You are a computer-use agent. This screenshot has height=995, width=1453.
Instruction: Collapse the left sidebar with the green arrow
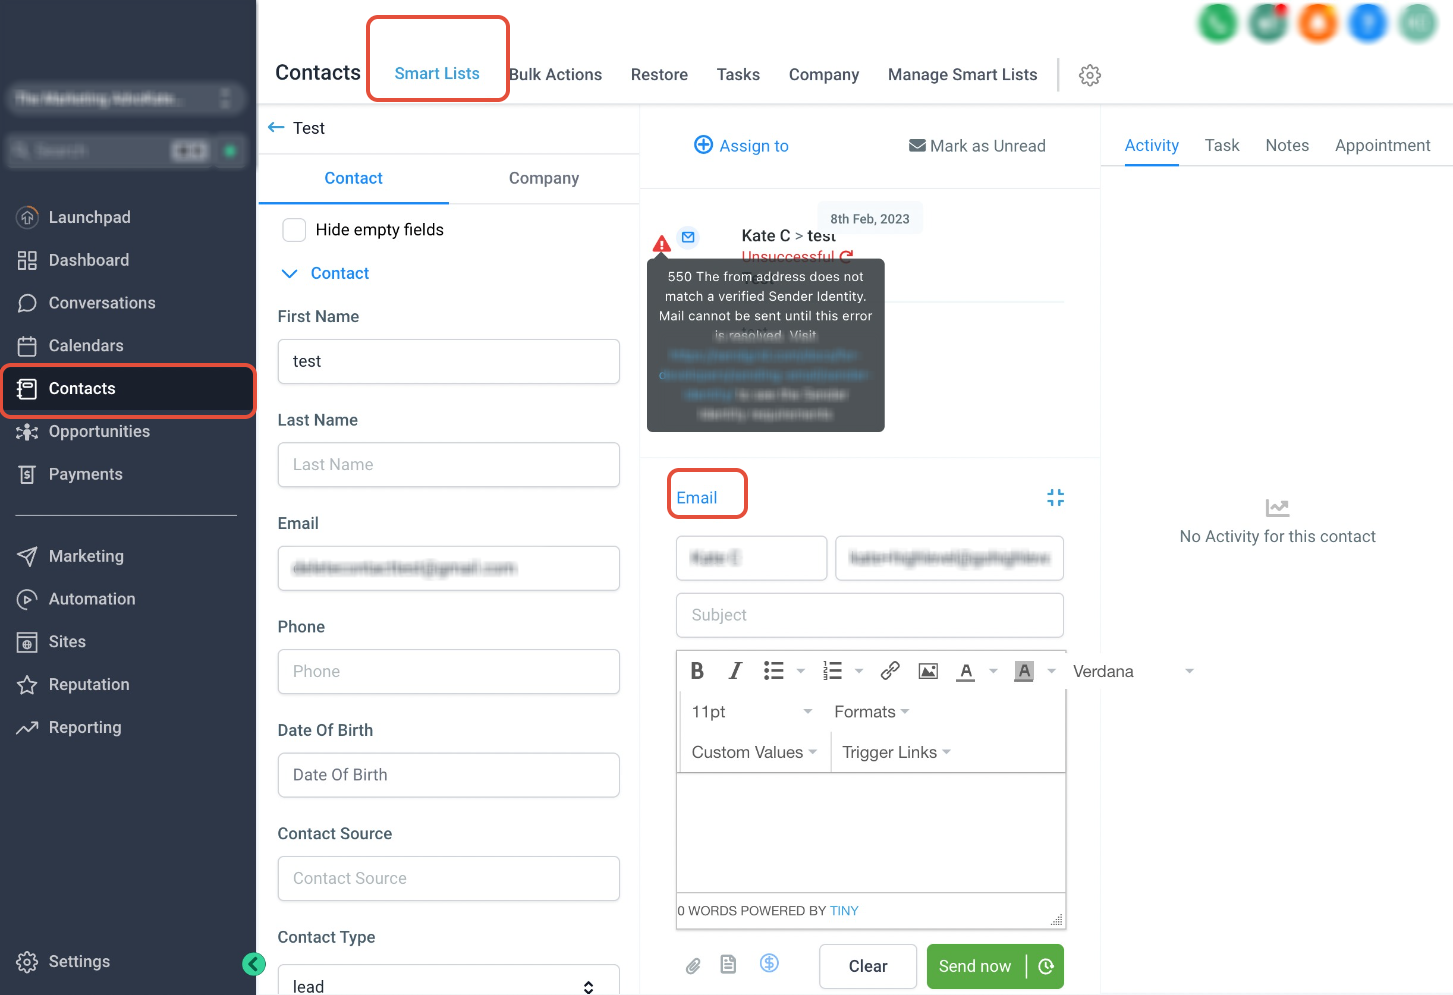pyautogui.click(x=254, y=964)
